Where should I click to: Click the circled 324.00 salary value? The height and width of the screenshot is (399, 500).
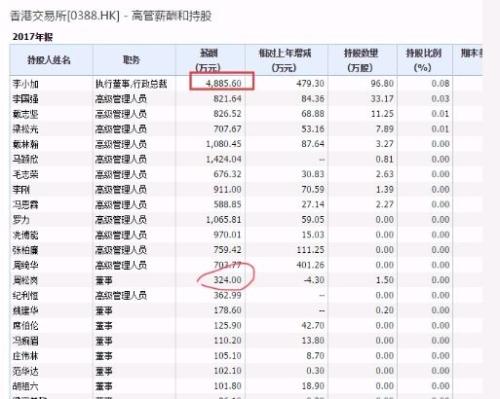tap(227, 280)
